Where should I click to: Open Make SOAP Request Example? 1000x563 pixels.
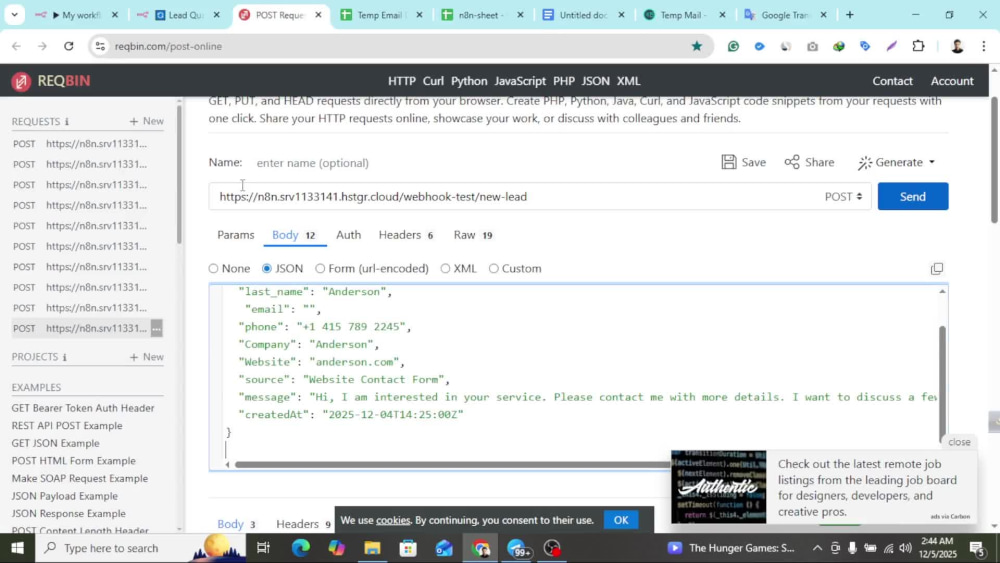coord(80,478)
